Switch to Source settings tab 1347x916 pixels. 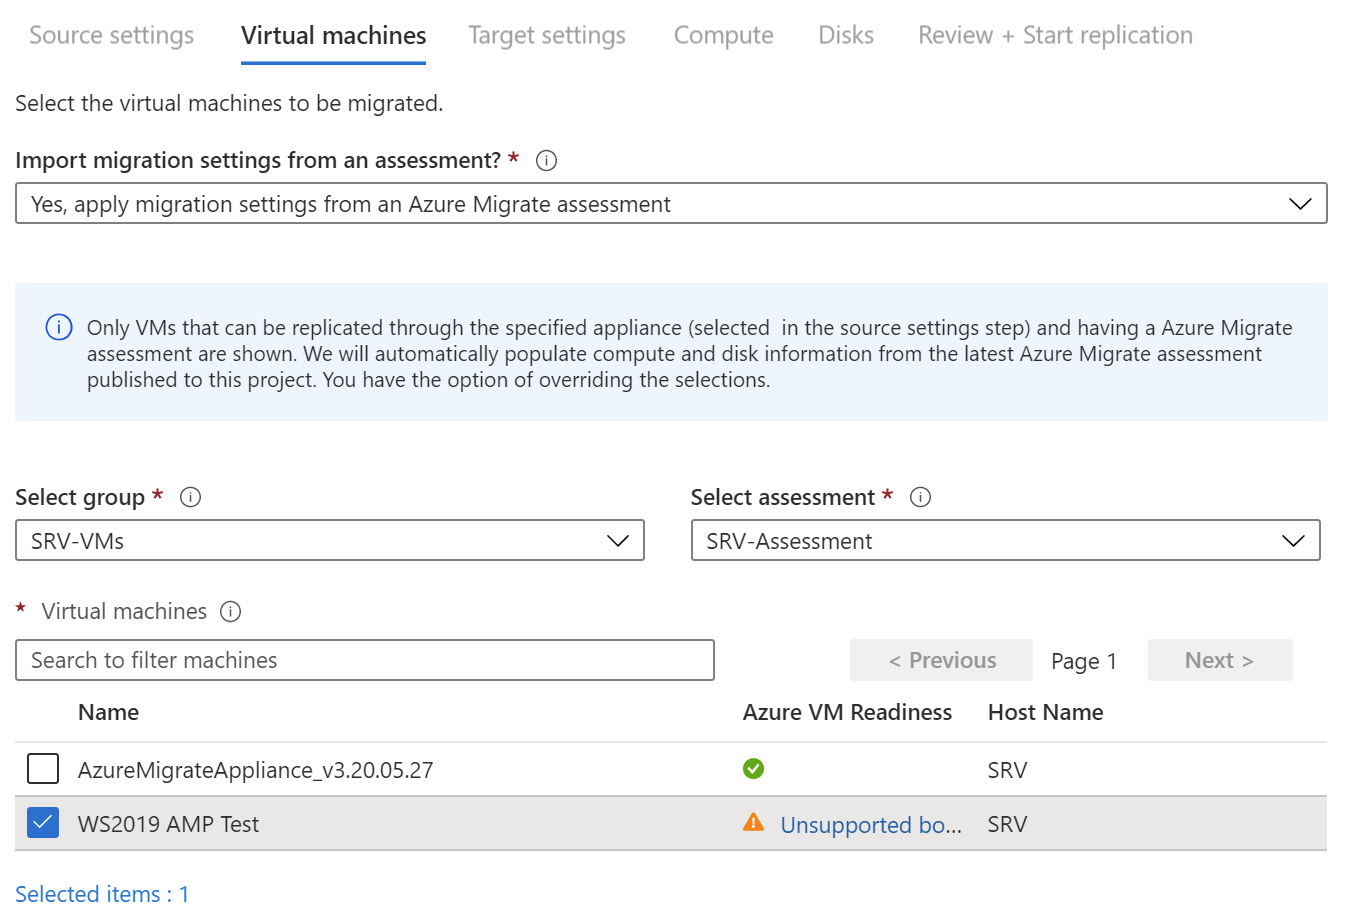(112, 35)
